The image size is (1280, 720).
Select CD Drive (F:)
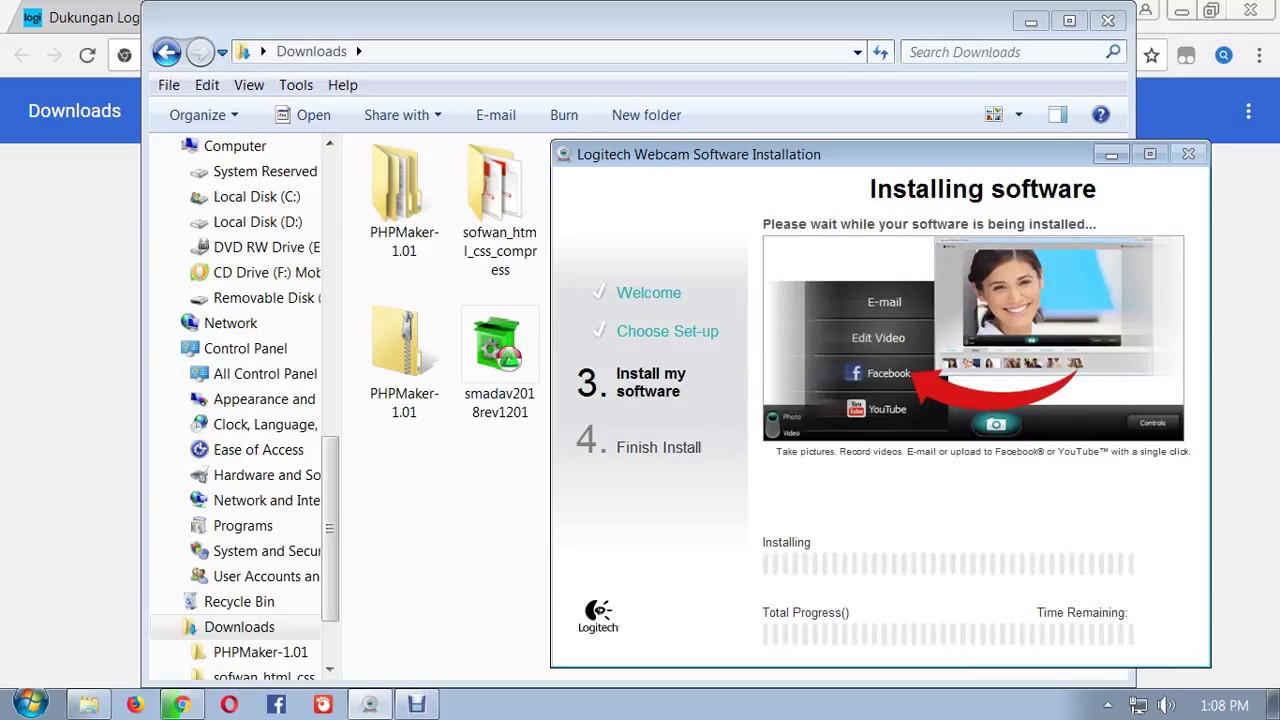[x=266, y=272]
